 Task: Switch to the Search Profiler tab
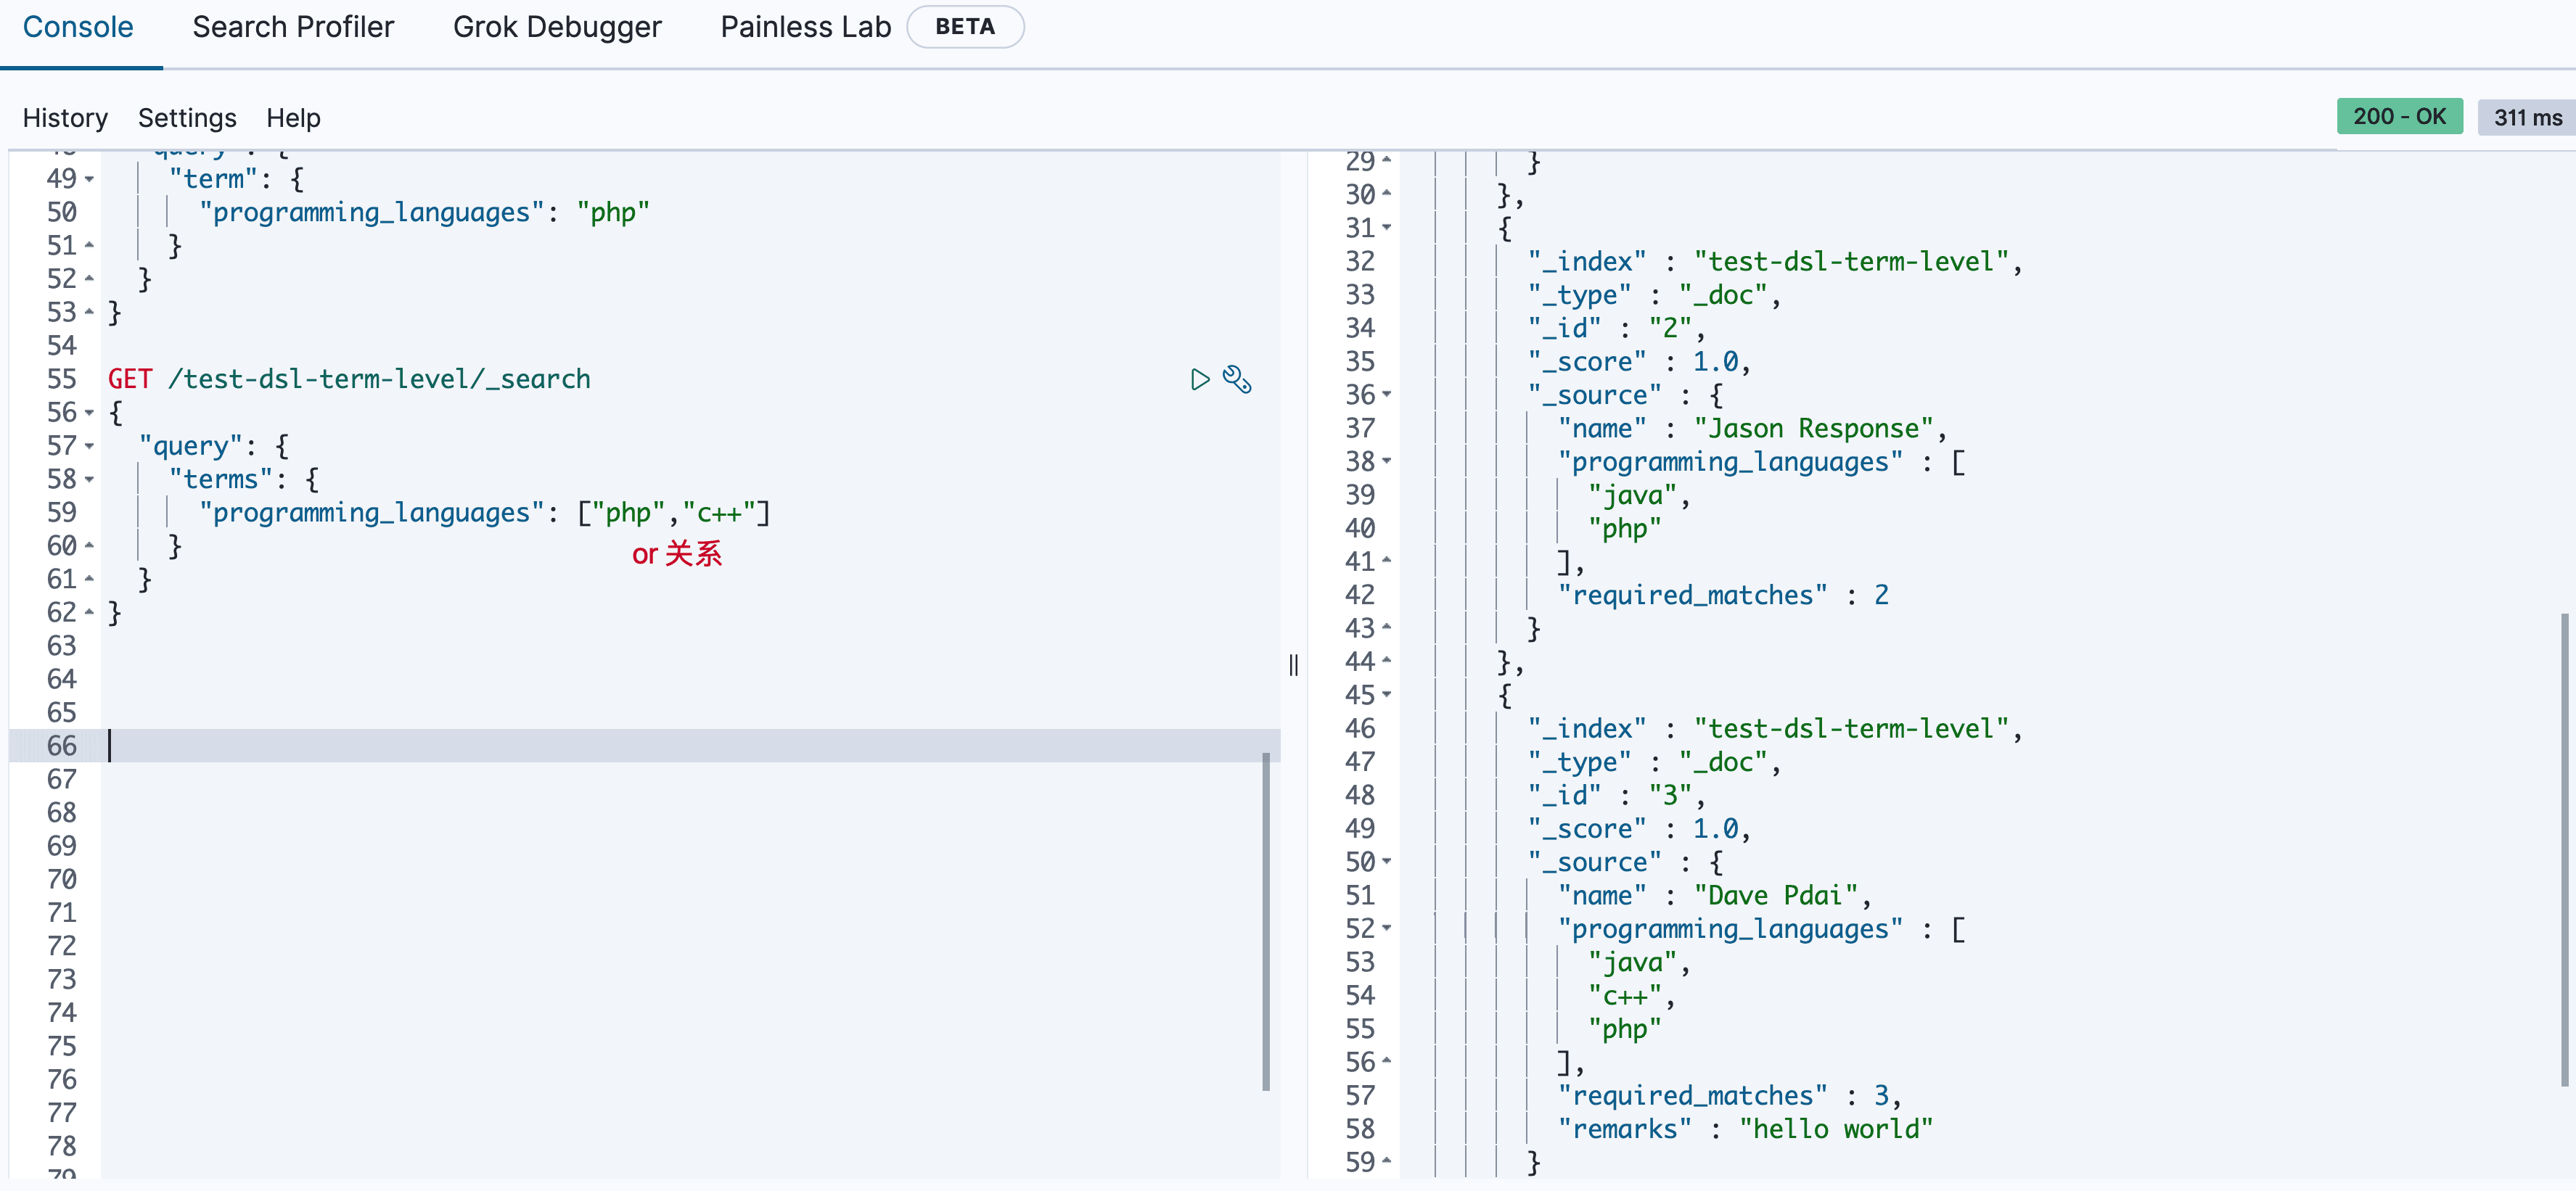point(293,27)
